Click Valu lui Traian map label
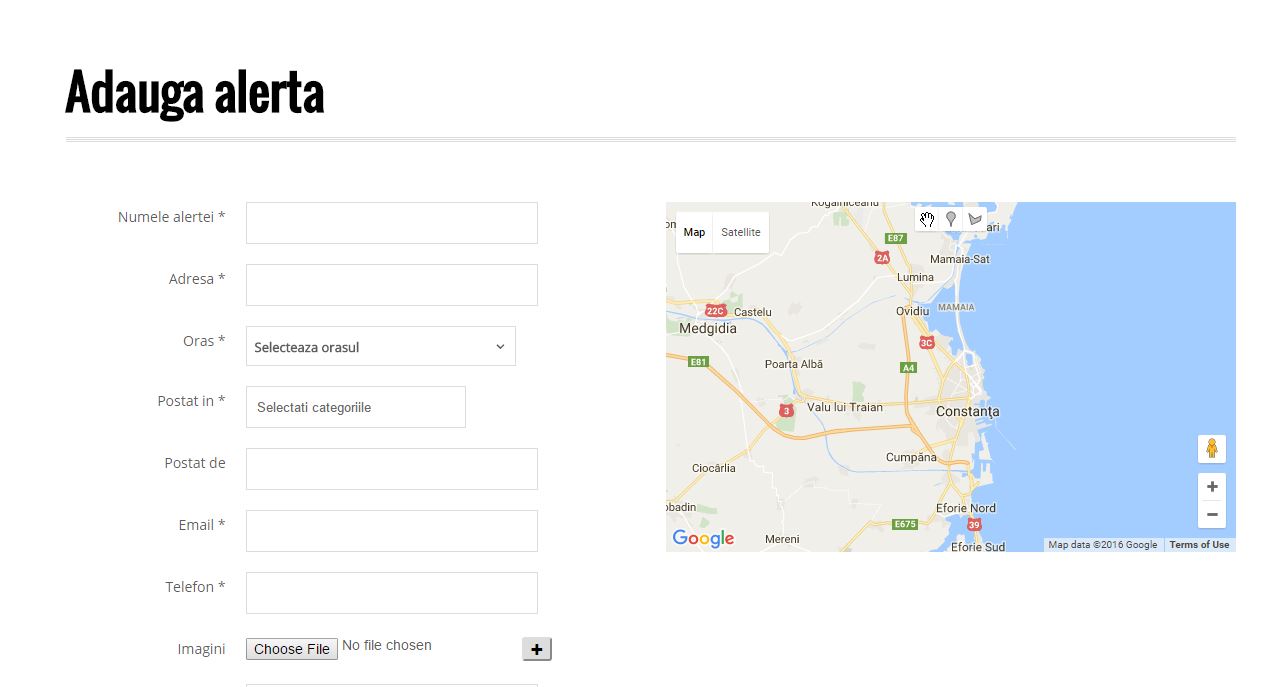 point(845,407)
